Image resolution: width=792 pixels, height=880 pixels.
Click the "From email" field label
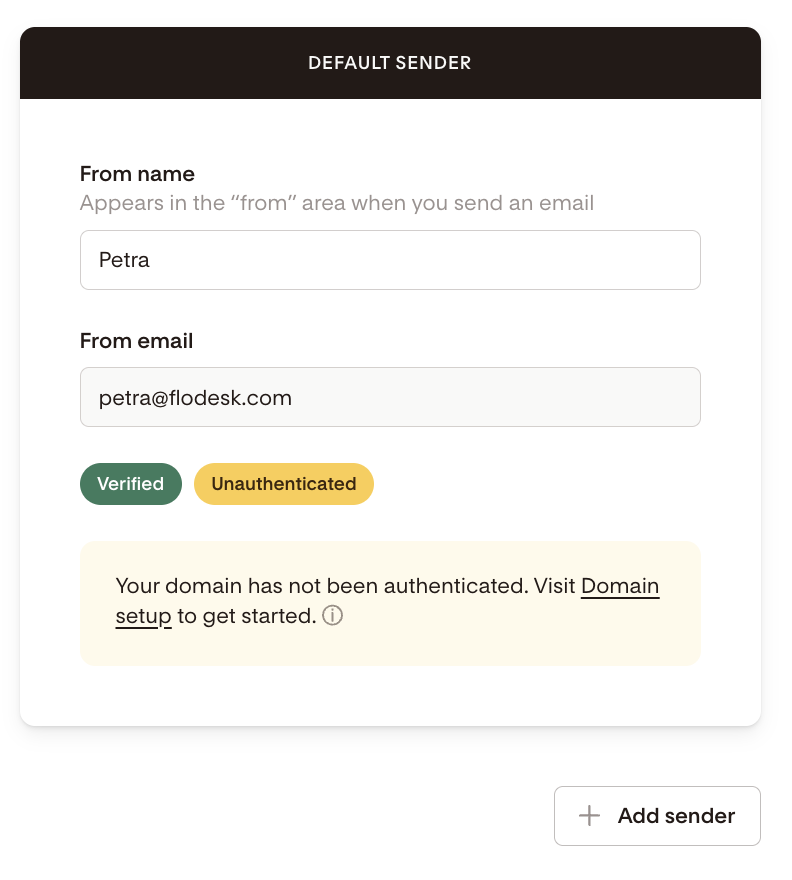click(136, 341)
